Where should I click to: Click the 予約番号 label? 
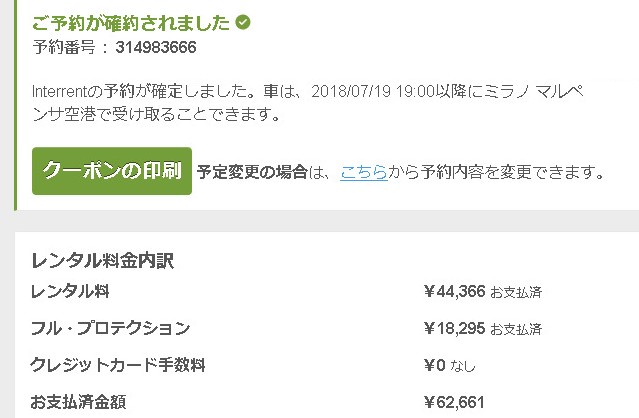[62, 47]
